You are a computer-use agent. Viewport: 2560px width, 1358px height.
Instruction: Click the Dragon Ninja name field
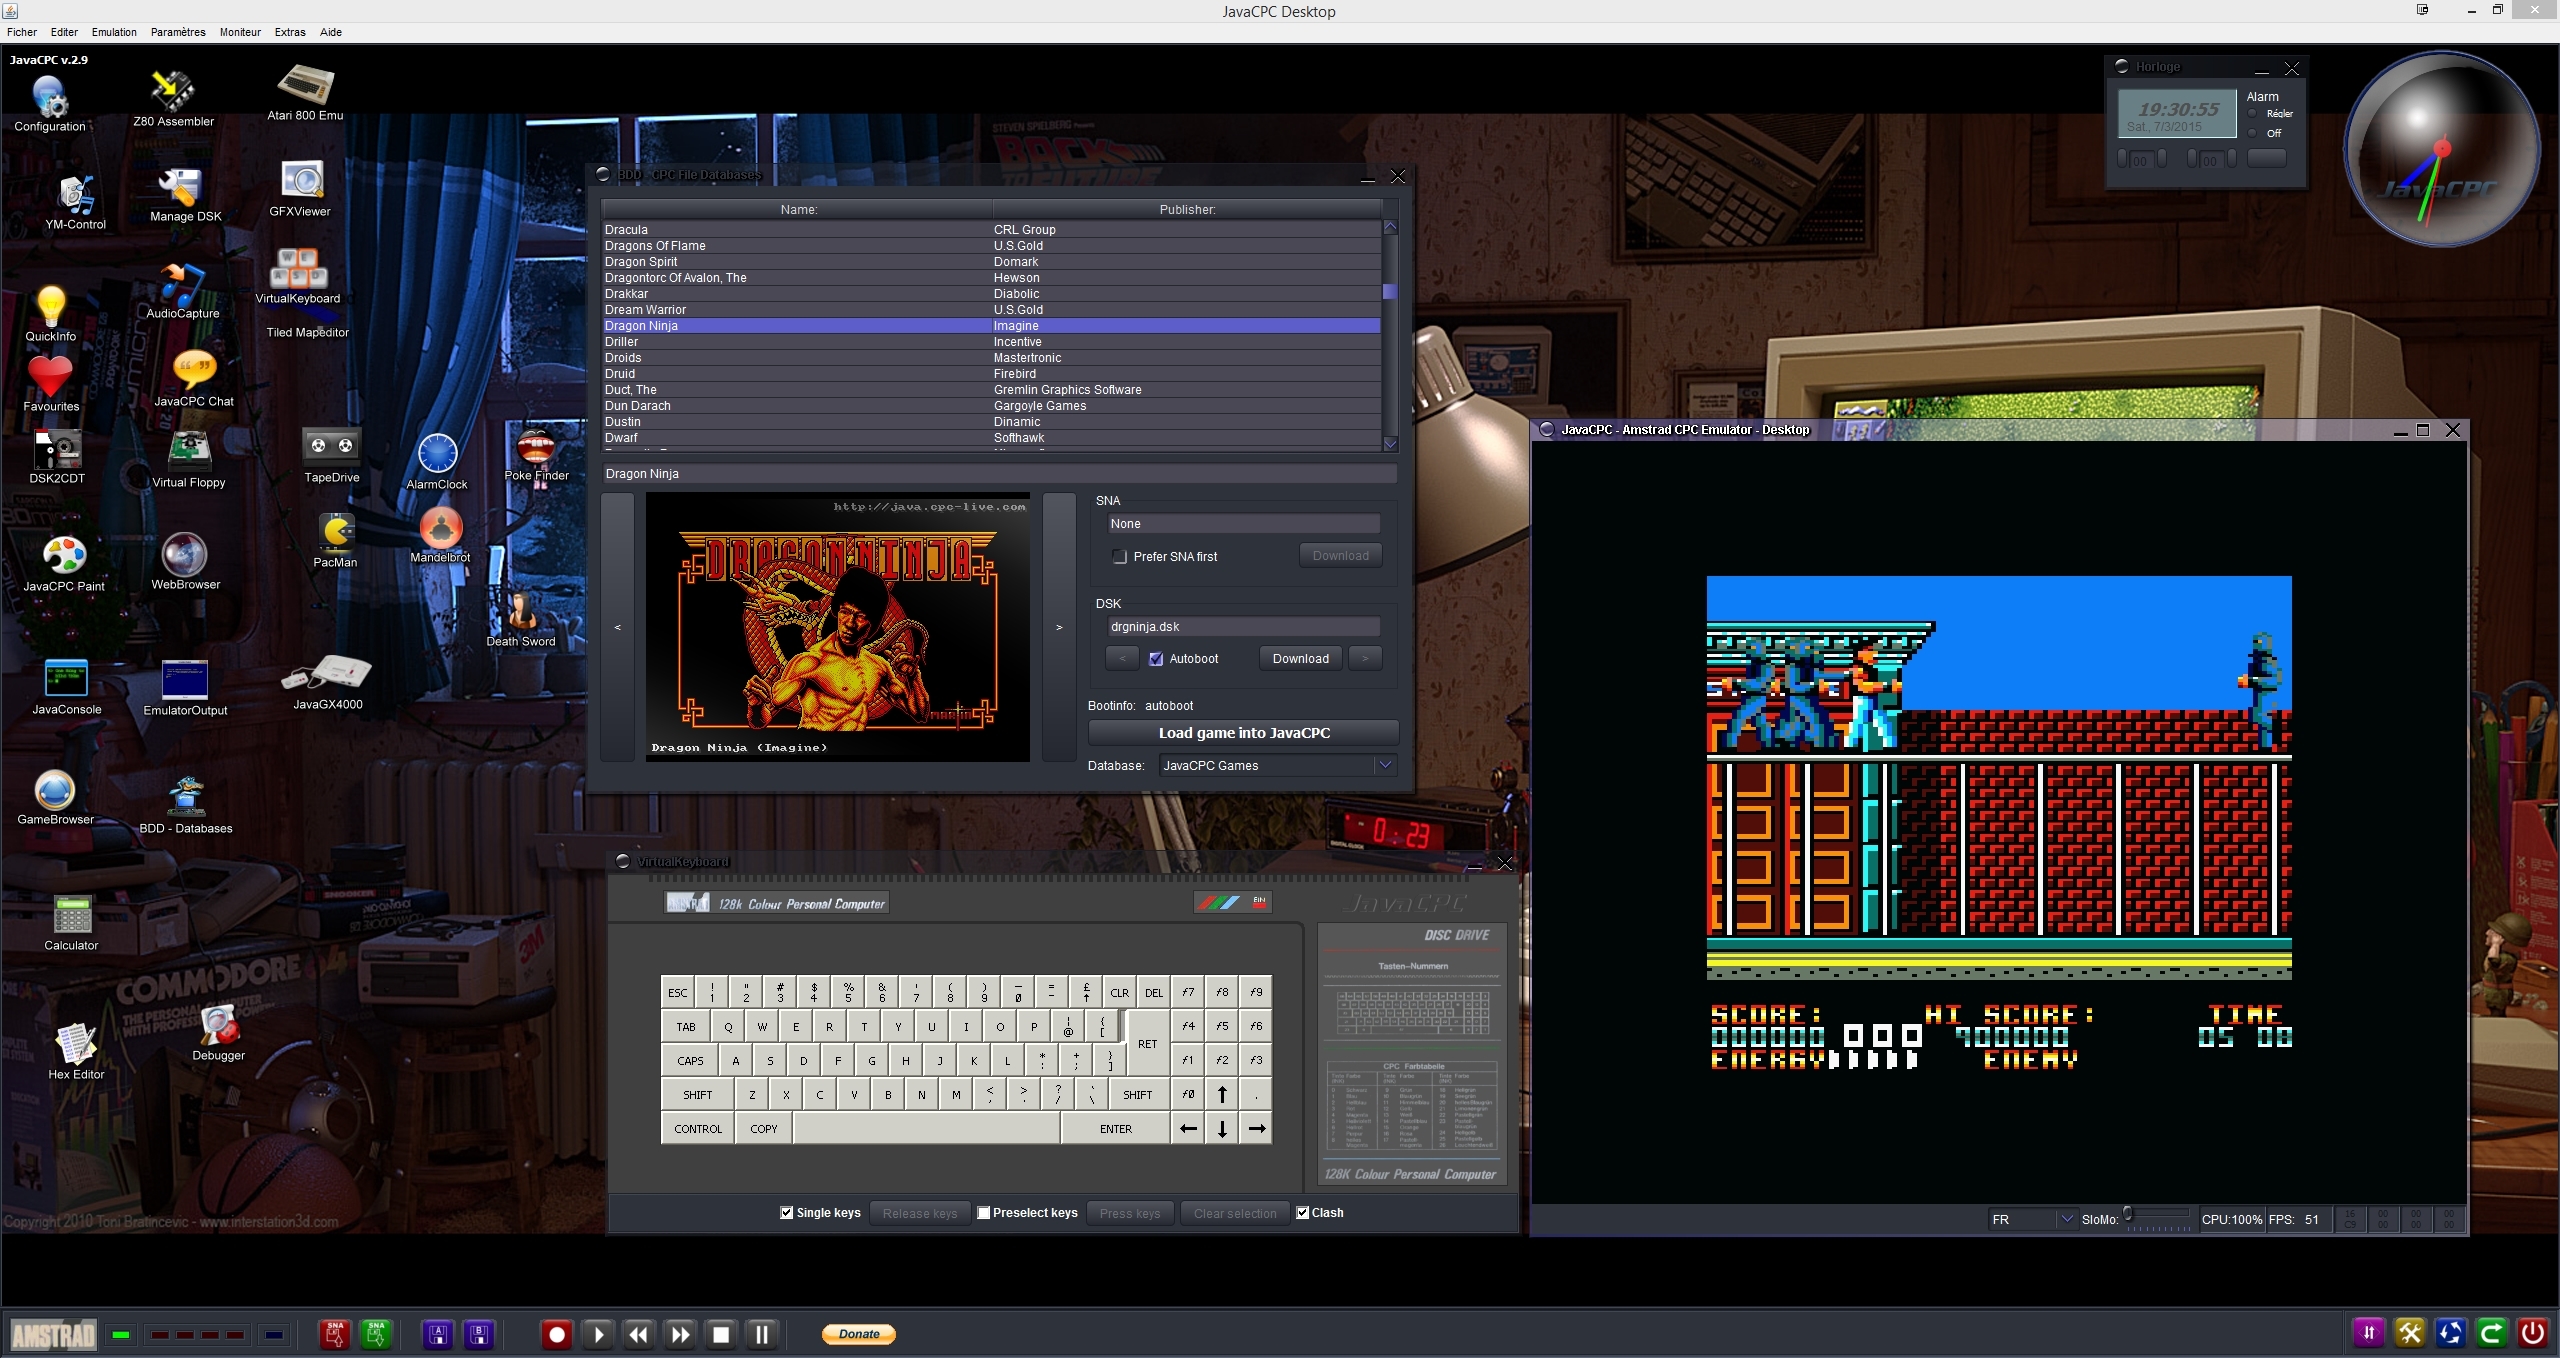click(x=998, y=474)
